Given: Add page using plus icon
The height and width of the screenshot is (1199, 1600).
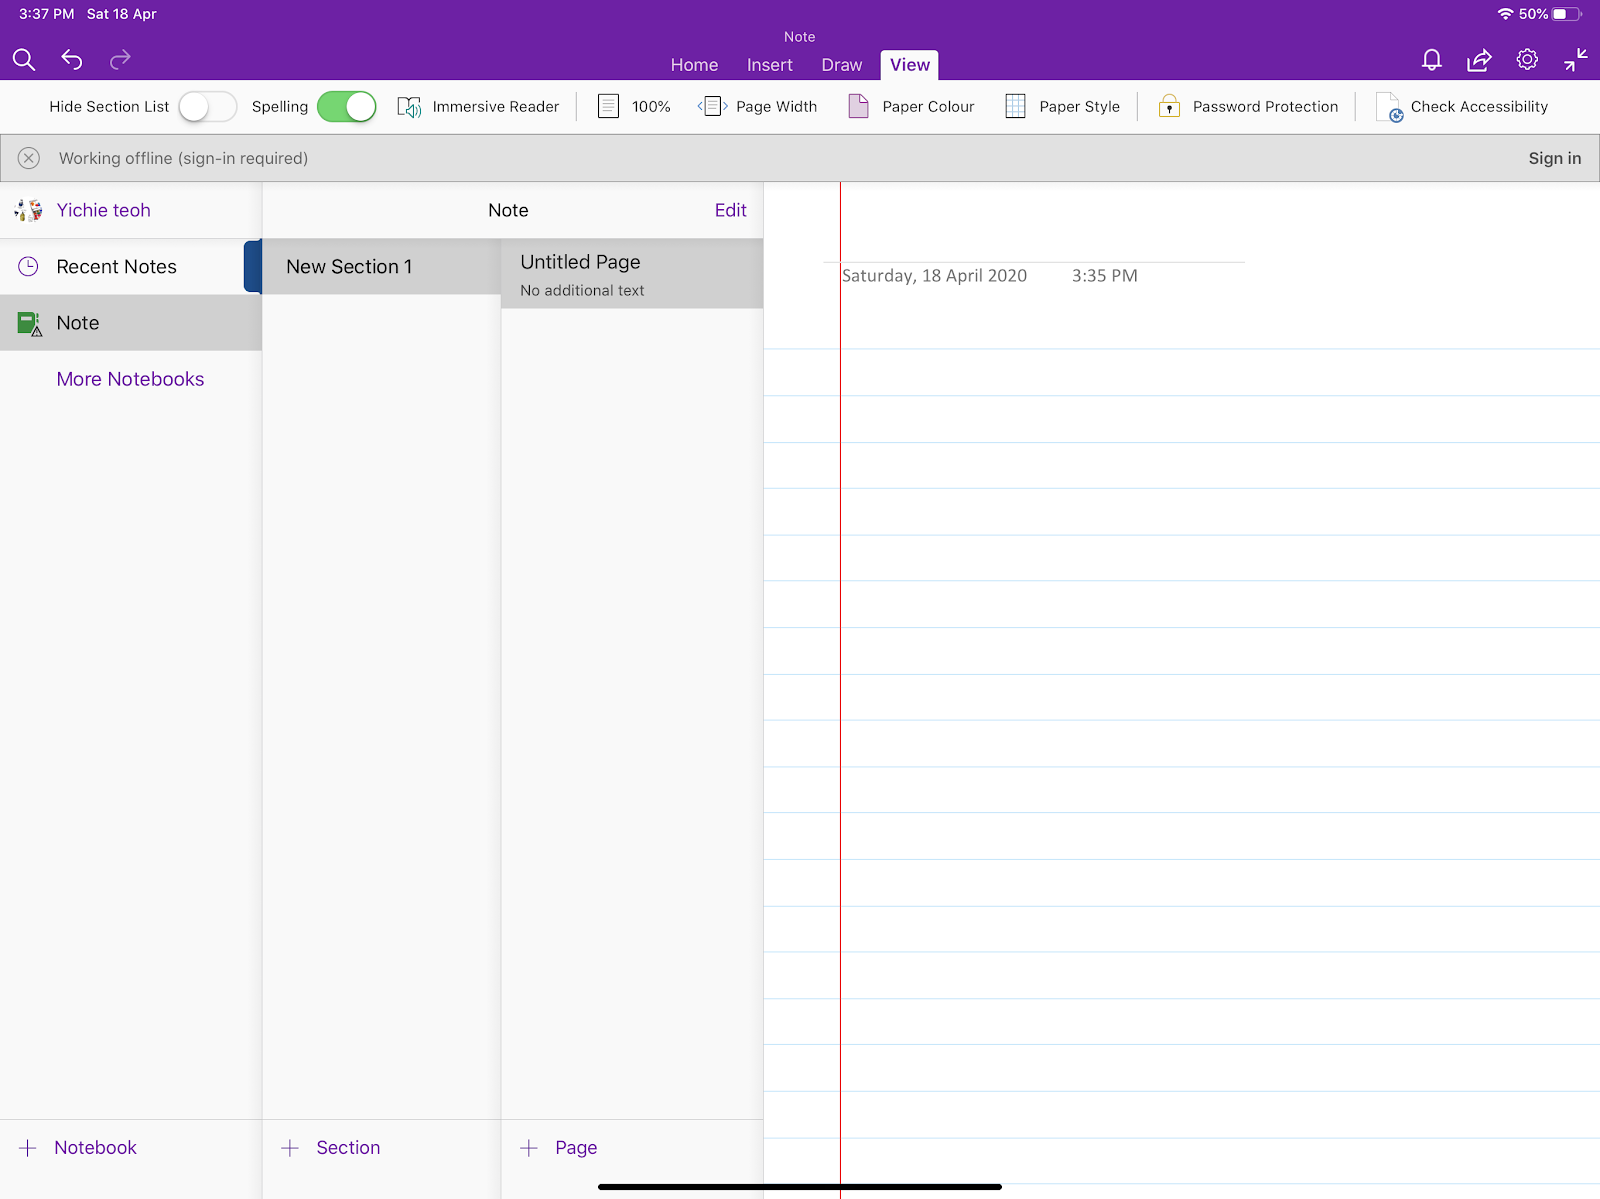Looking at the screenshot, I should 529,1148.
